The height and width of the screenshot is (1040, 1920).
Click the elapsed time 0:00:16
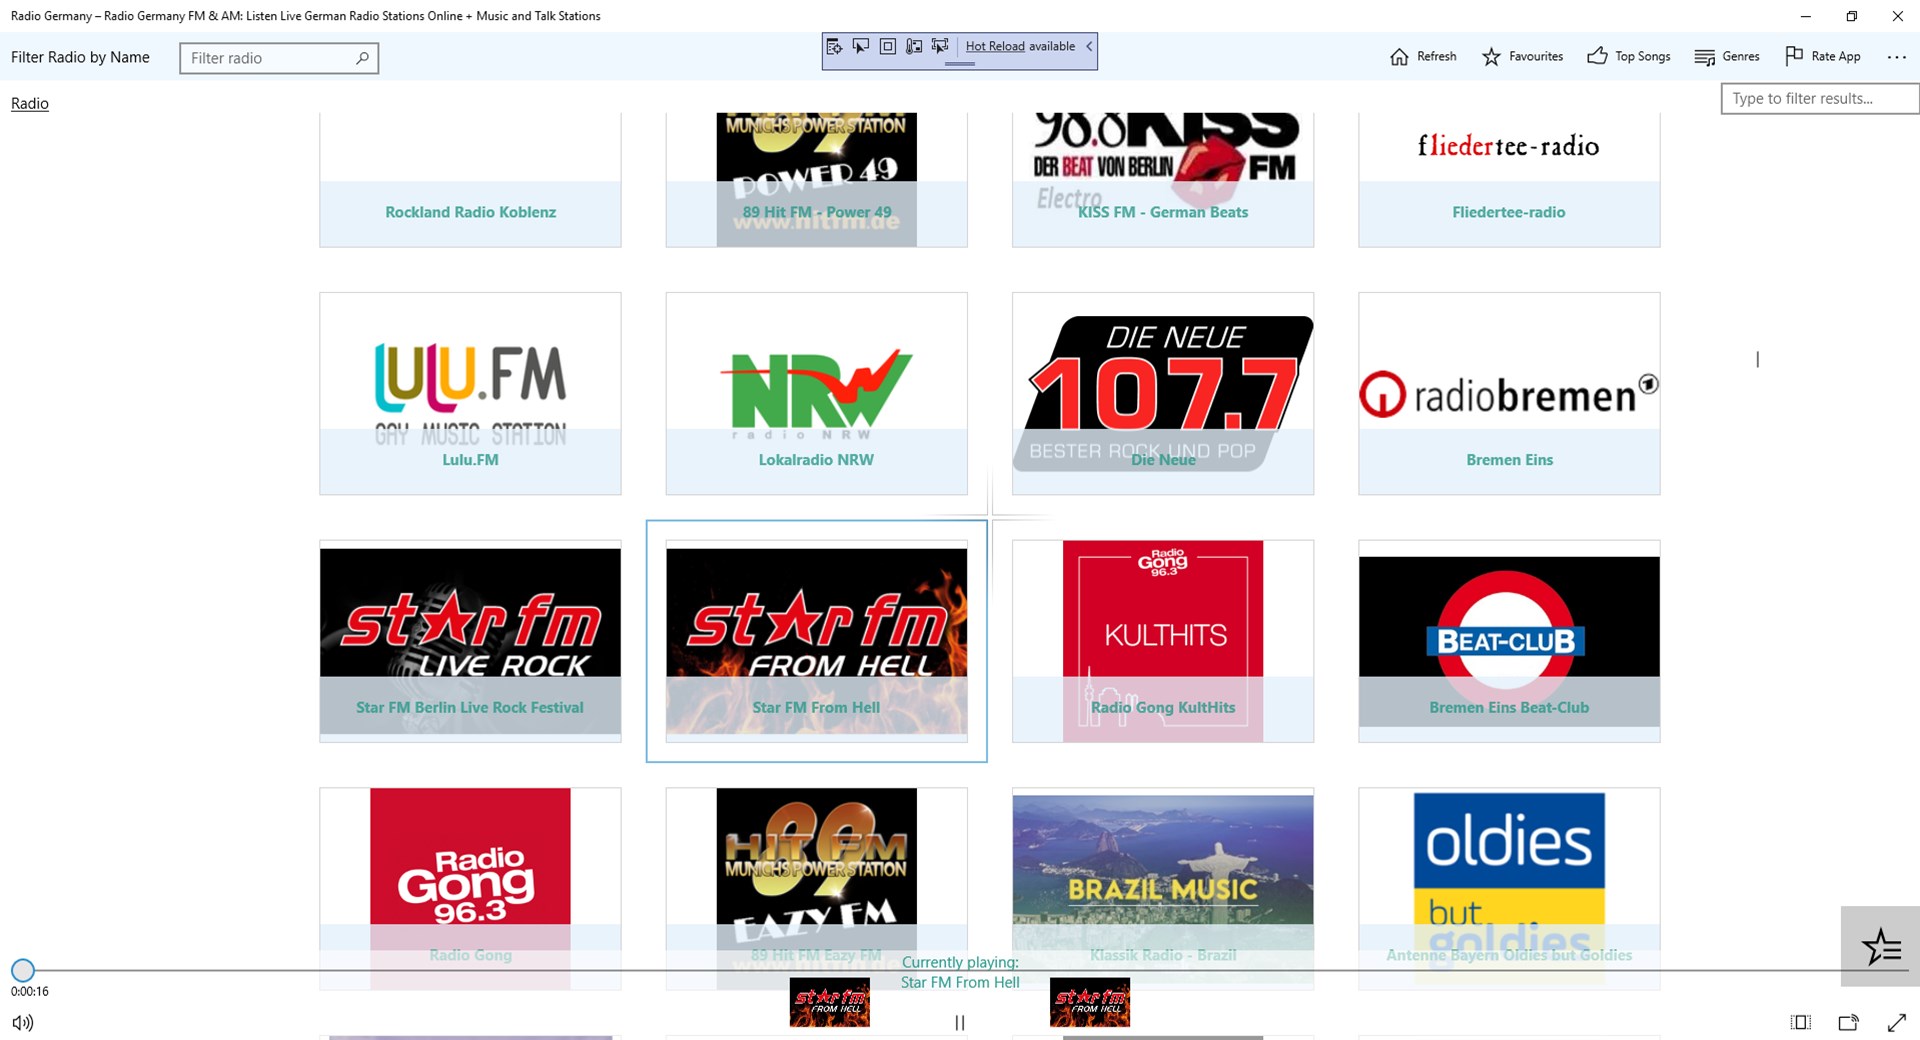tap(30, 992)
